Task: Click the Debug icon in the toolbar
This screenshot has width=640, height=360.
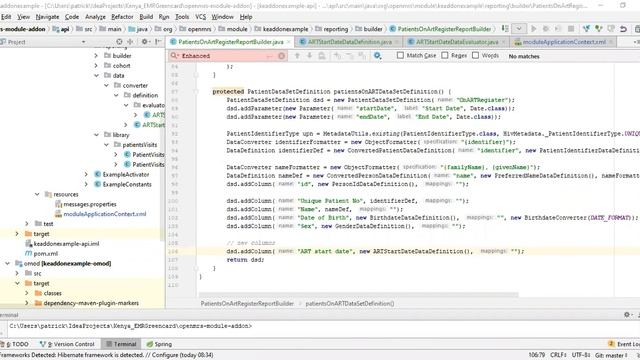Action: click(x=546, y=29)
